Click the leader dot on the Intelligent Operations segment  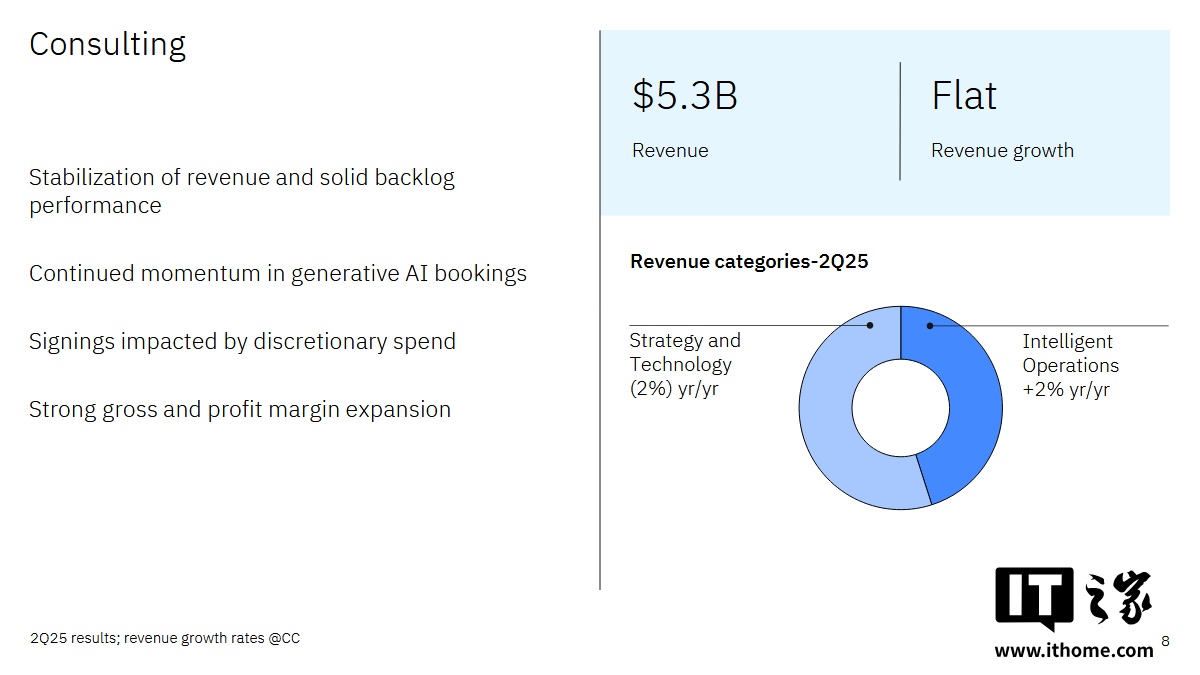[930, 325]
